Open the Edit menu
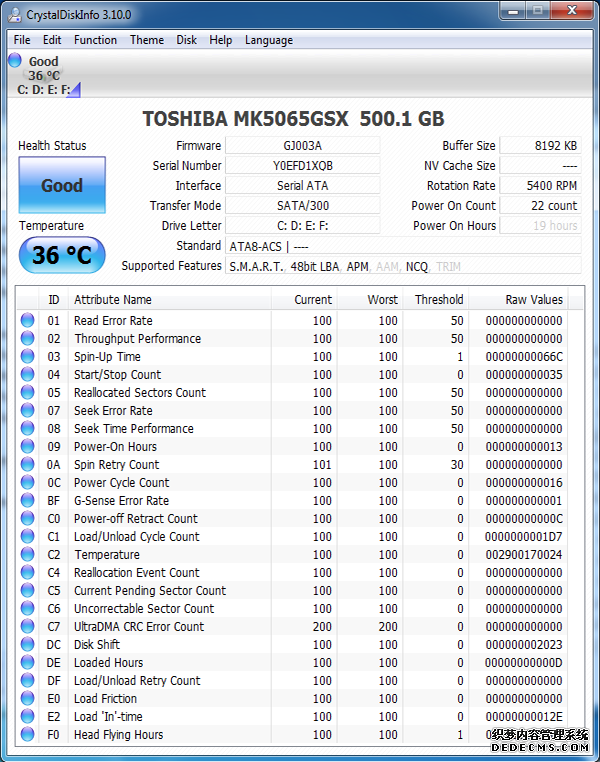This screenshot has height=762, width=600. point(52,40)
